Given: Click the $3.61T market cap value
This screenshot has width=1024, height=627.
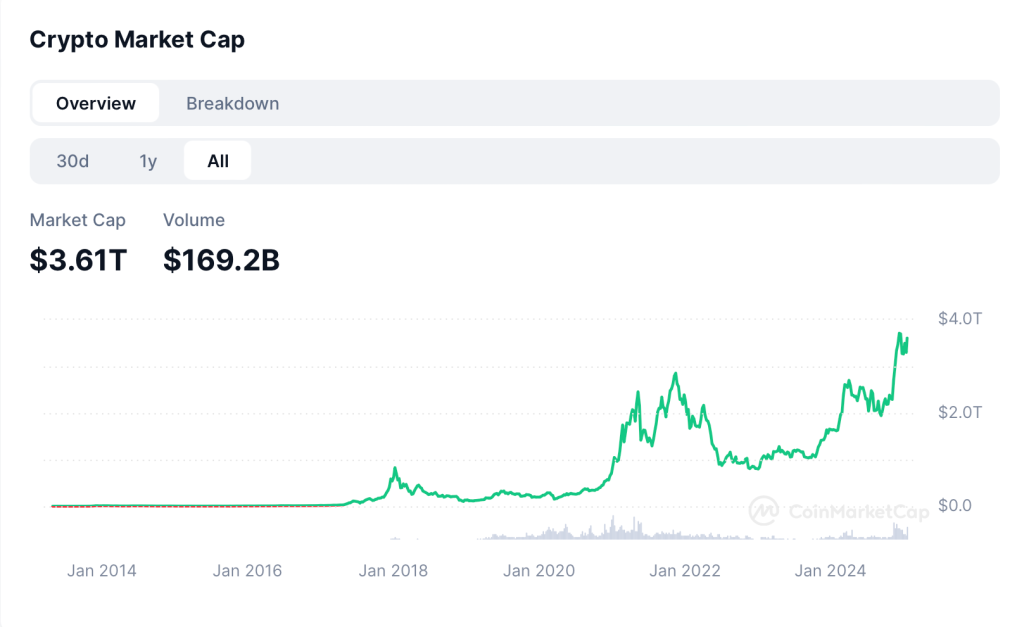Looking at the screenshot, I should [78, 260].
